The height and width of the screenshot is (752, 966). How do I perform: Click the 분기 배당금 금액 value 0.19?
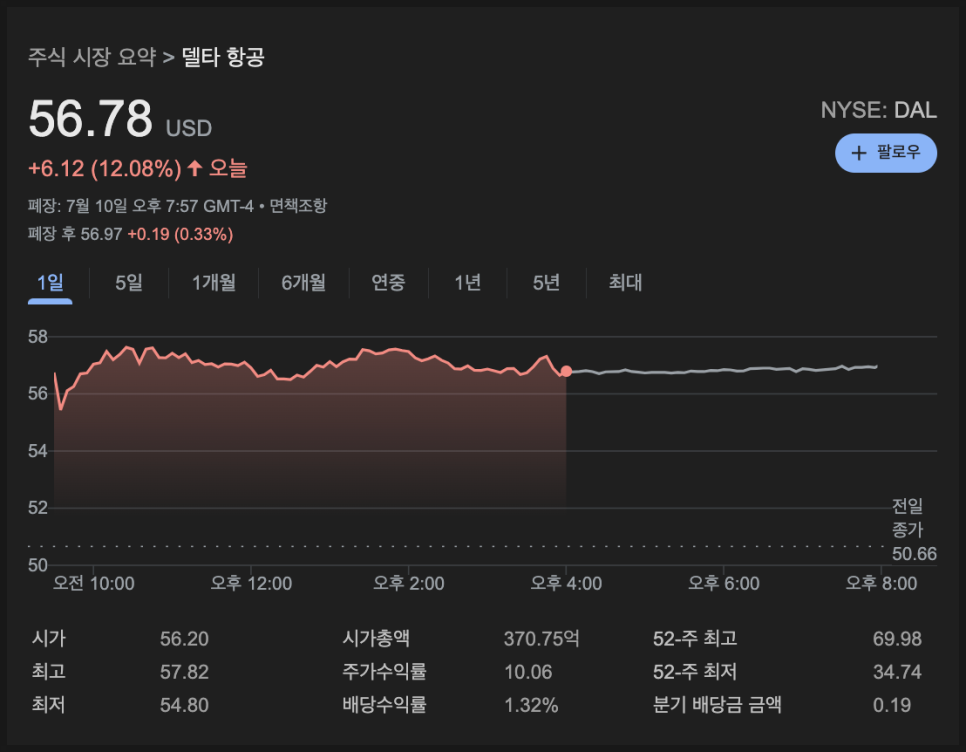pos(891,705)
